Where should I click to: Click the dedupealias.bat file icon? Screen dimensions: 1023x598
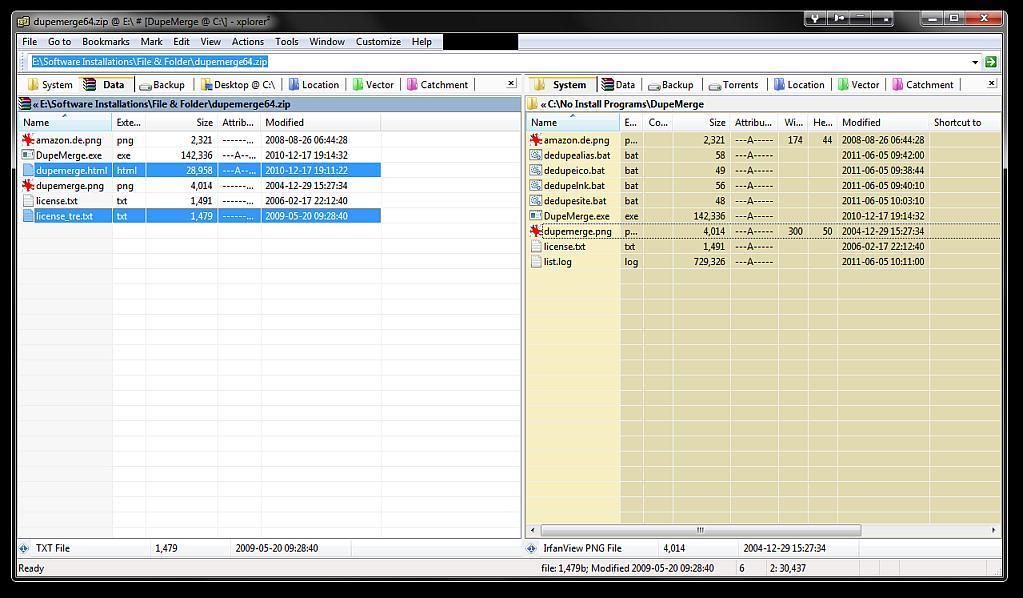pyautogui.click(x=536, y=155)
